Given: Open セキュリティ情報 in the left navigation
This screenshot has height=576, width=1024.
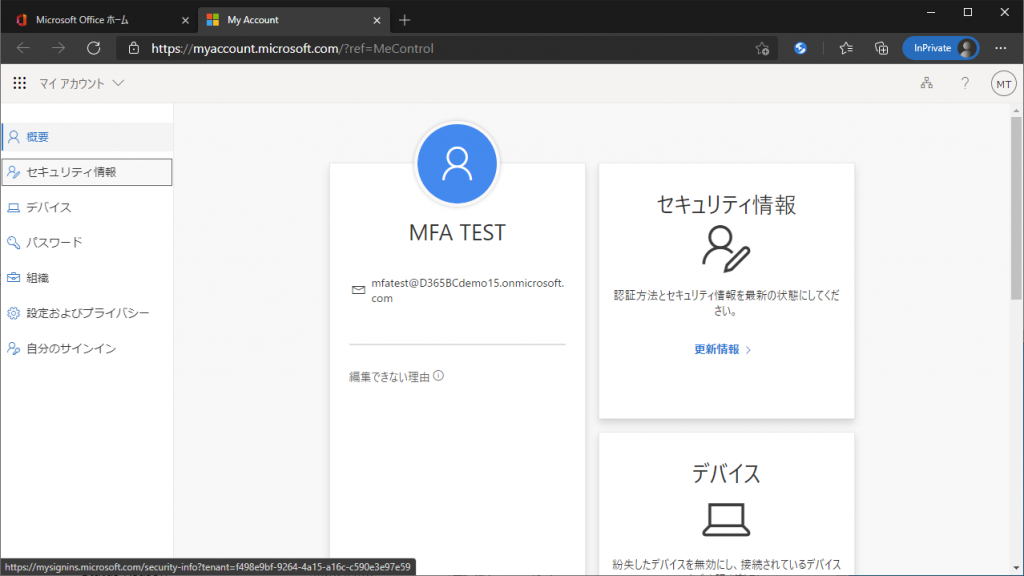Looking at the screenshot, I should 72,172.
